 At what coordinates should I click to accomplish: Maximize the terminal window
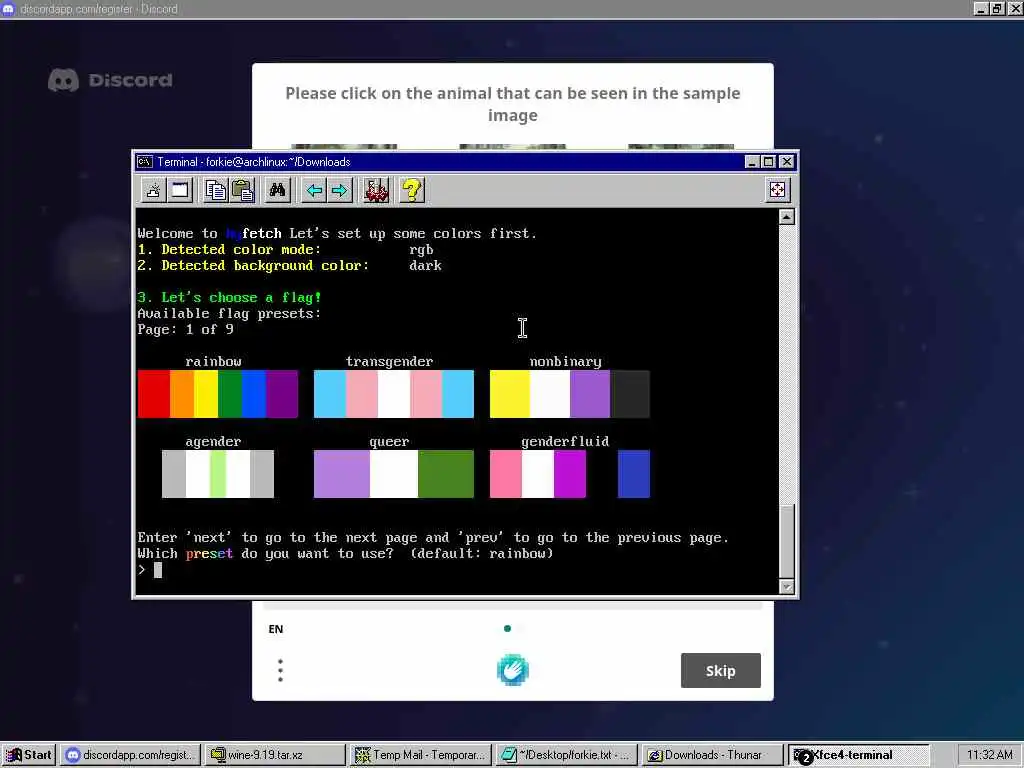(768, 162)
